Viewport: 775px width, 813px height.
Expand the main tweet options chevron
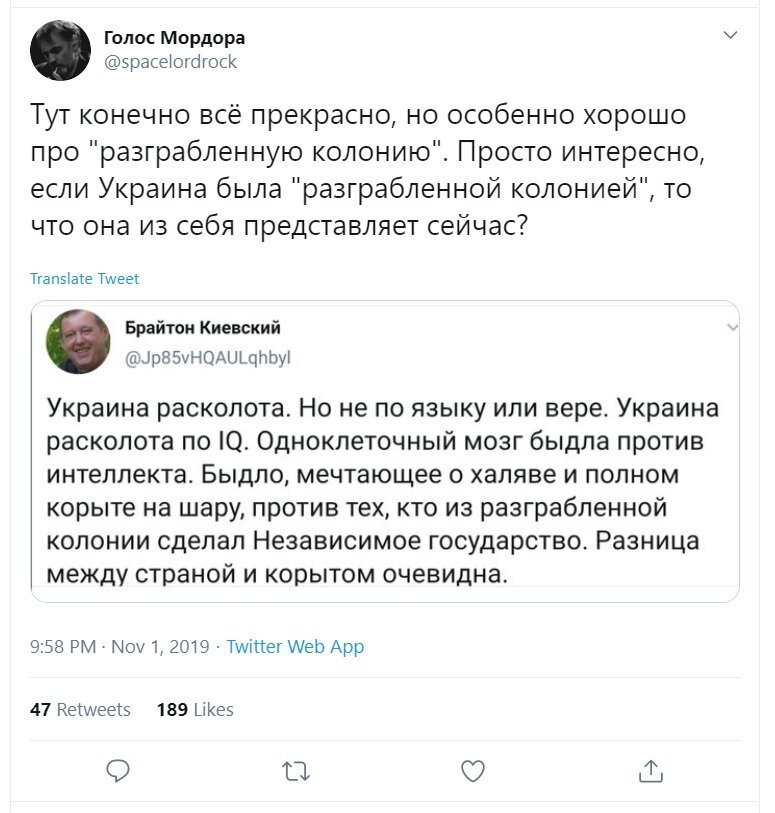click(730, 35)
